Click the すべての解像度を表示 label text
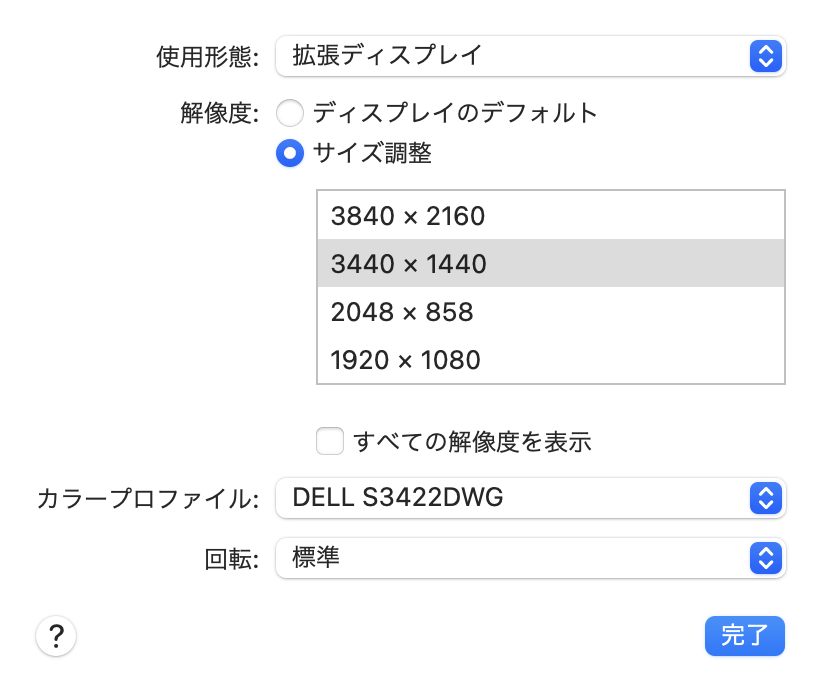The height and width of the screenshot is (690, 814). point(473,441)
